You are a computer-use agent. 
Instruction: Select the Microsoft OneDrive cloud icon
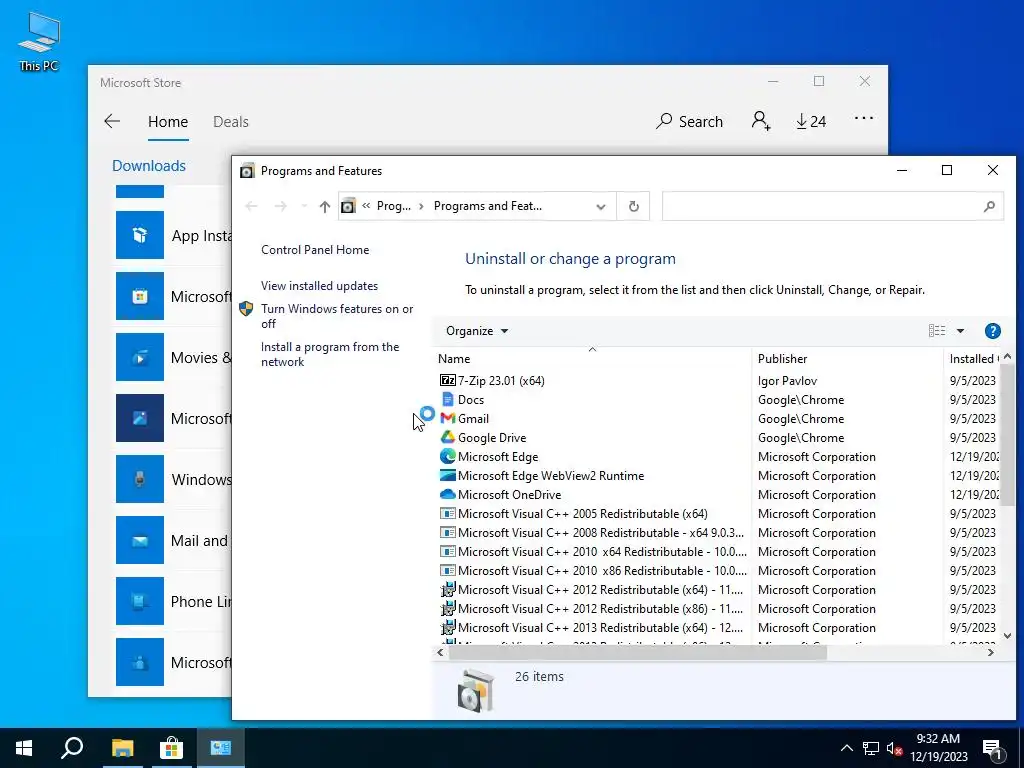click(447, 494)
